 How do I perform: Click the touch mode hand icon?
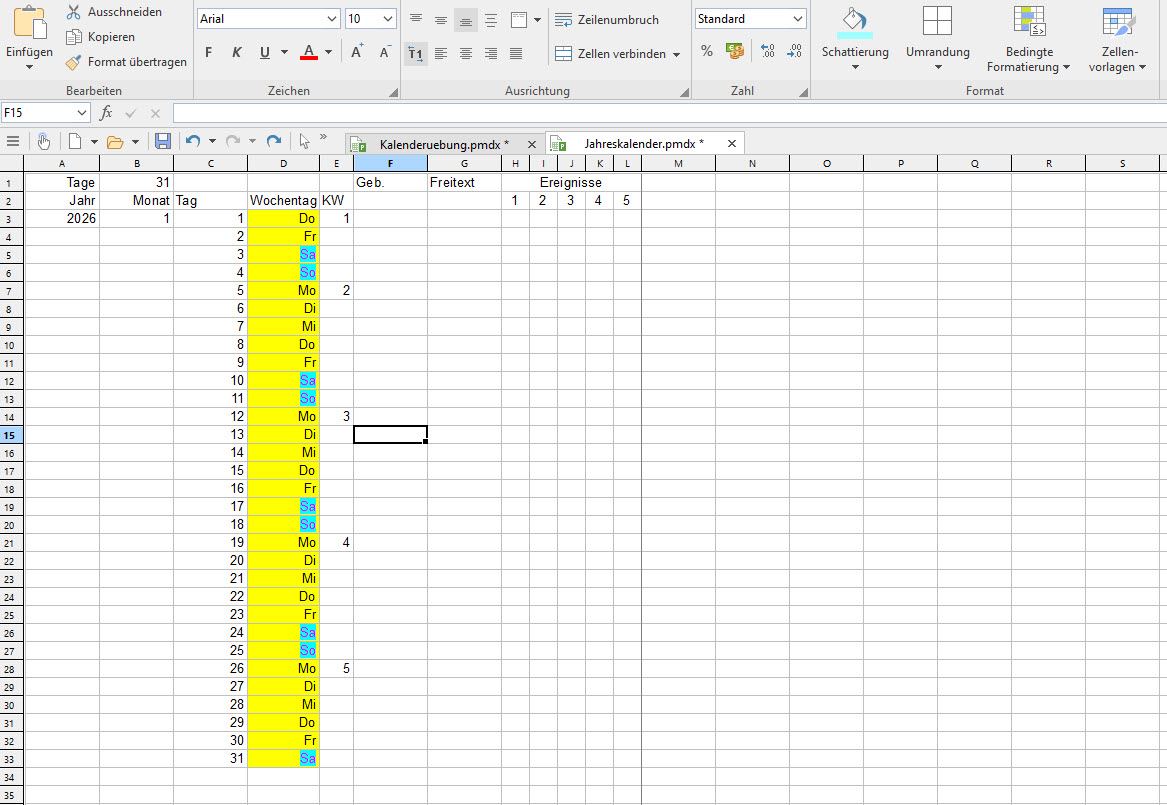pyautogui.click(x=43, y=141)
